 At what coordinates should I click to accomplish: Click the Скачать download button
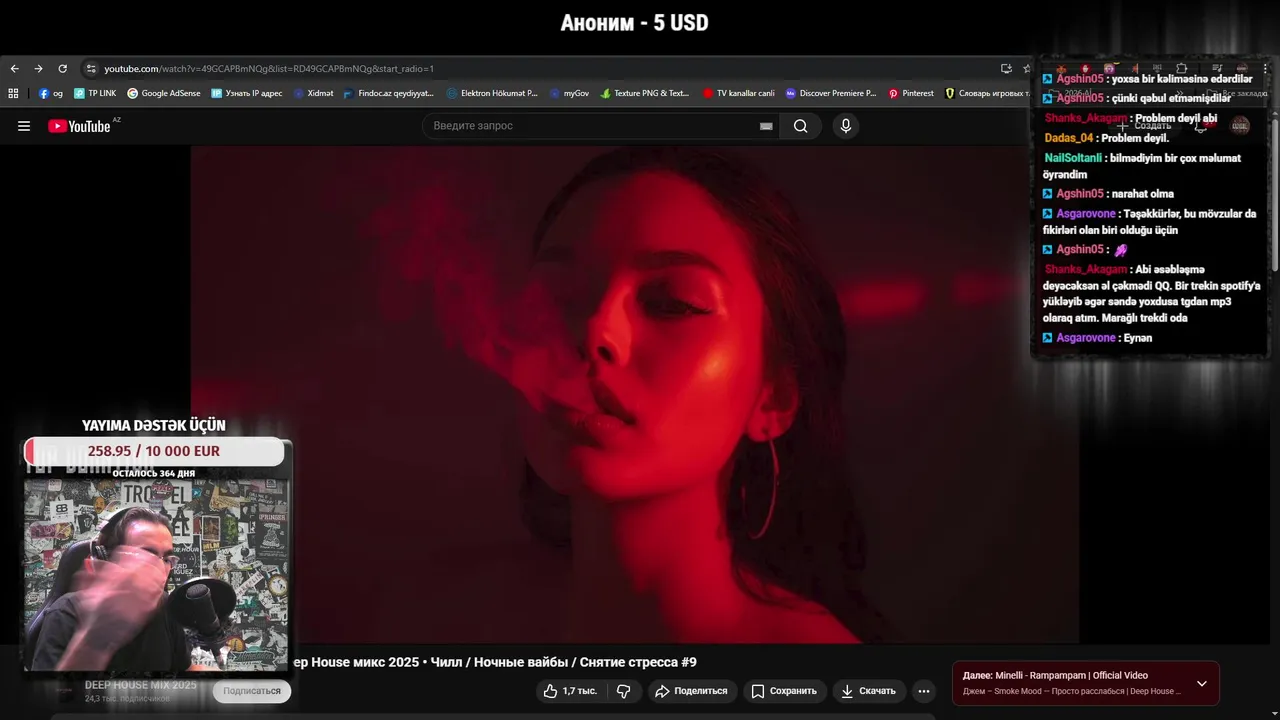click(868, 691)
